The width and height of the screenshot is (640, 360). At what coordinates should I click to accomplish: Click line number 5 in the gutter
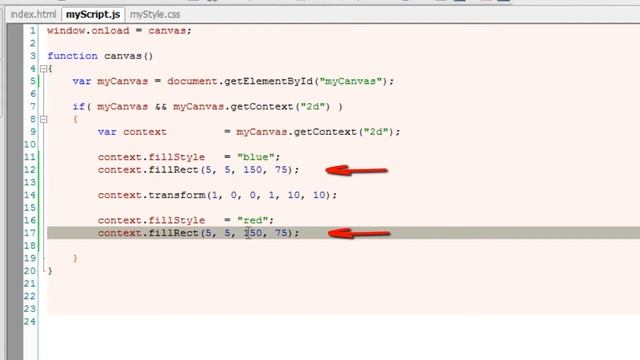[x=33, y=81]
